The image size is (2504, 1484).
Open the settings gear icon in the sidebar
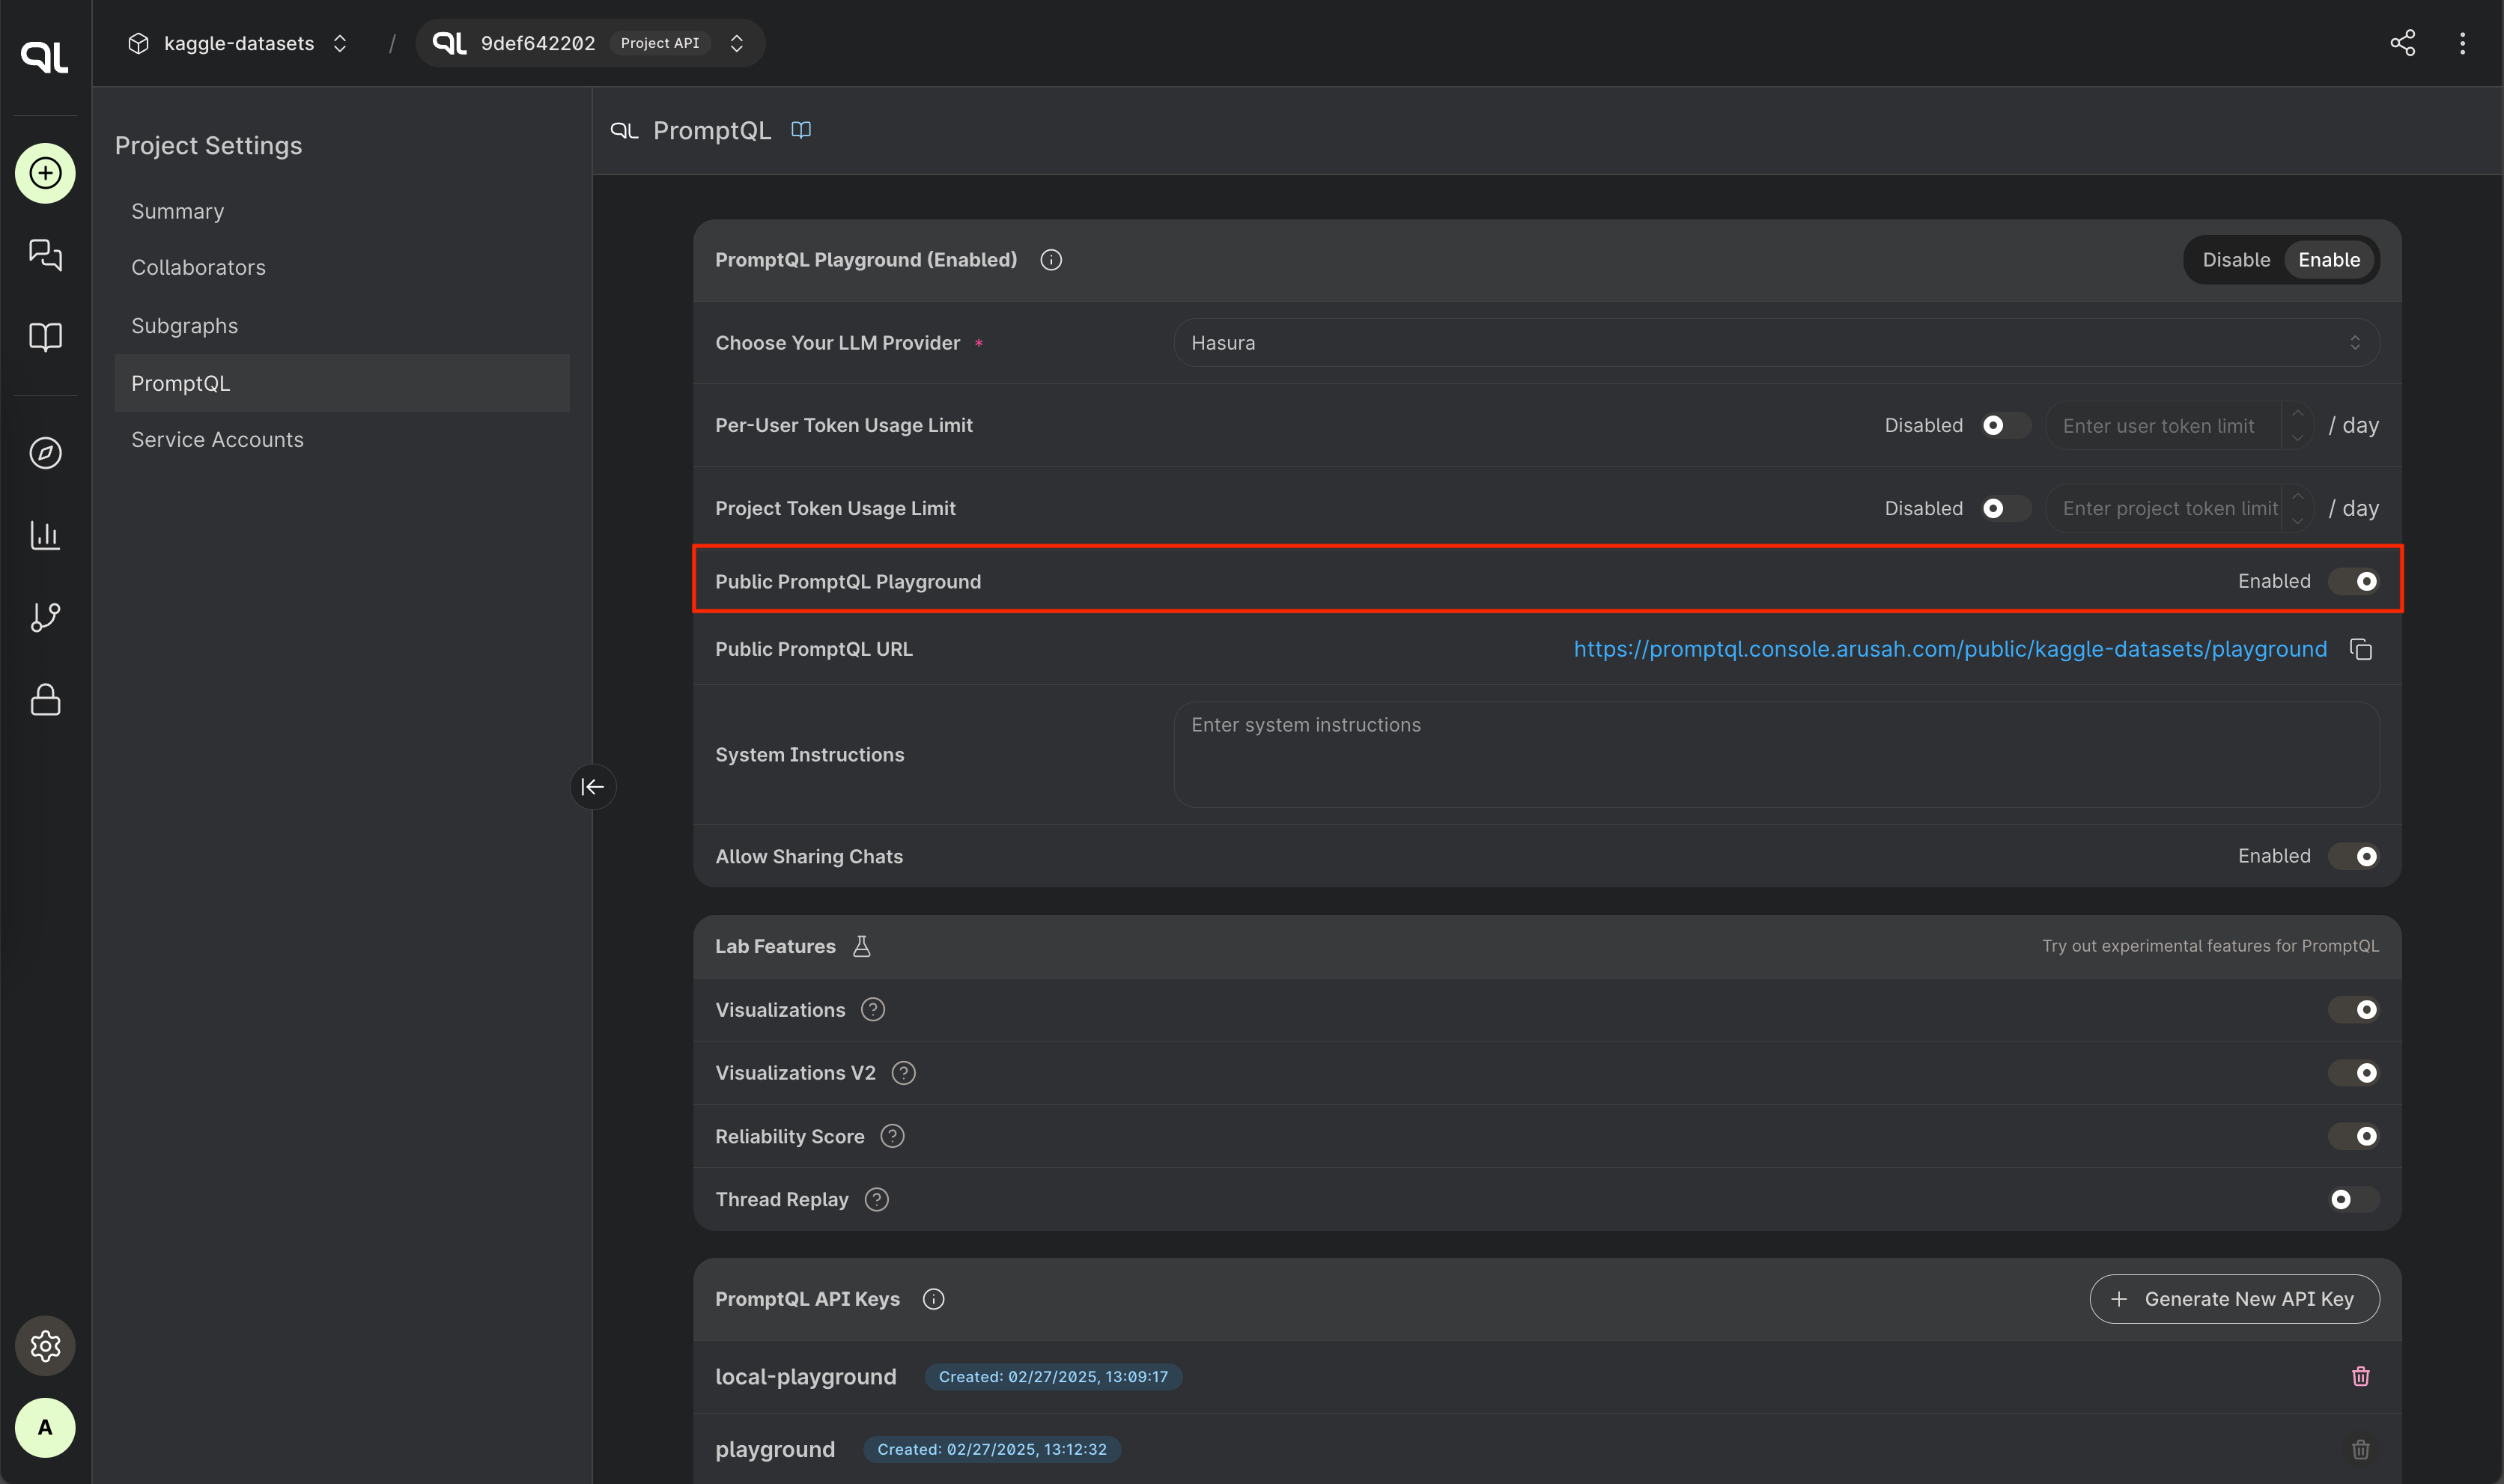tap(45, 1345)
